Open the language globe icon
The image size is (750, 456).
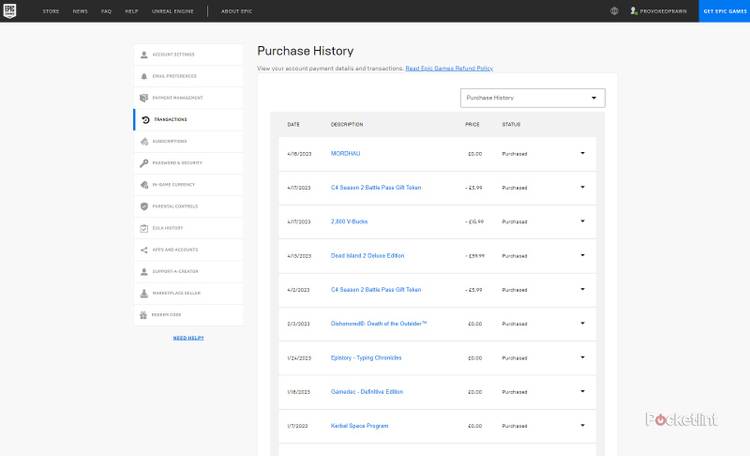pyautogui.click(x=614, y=11)
